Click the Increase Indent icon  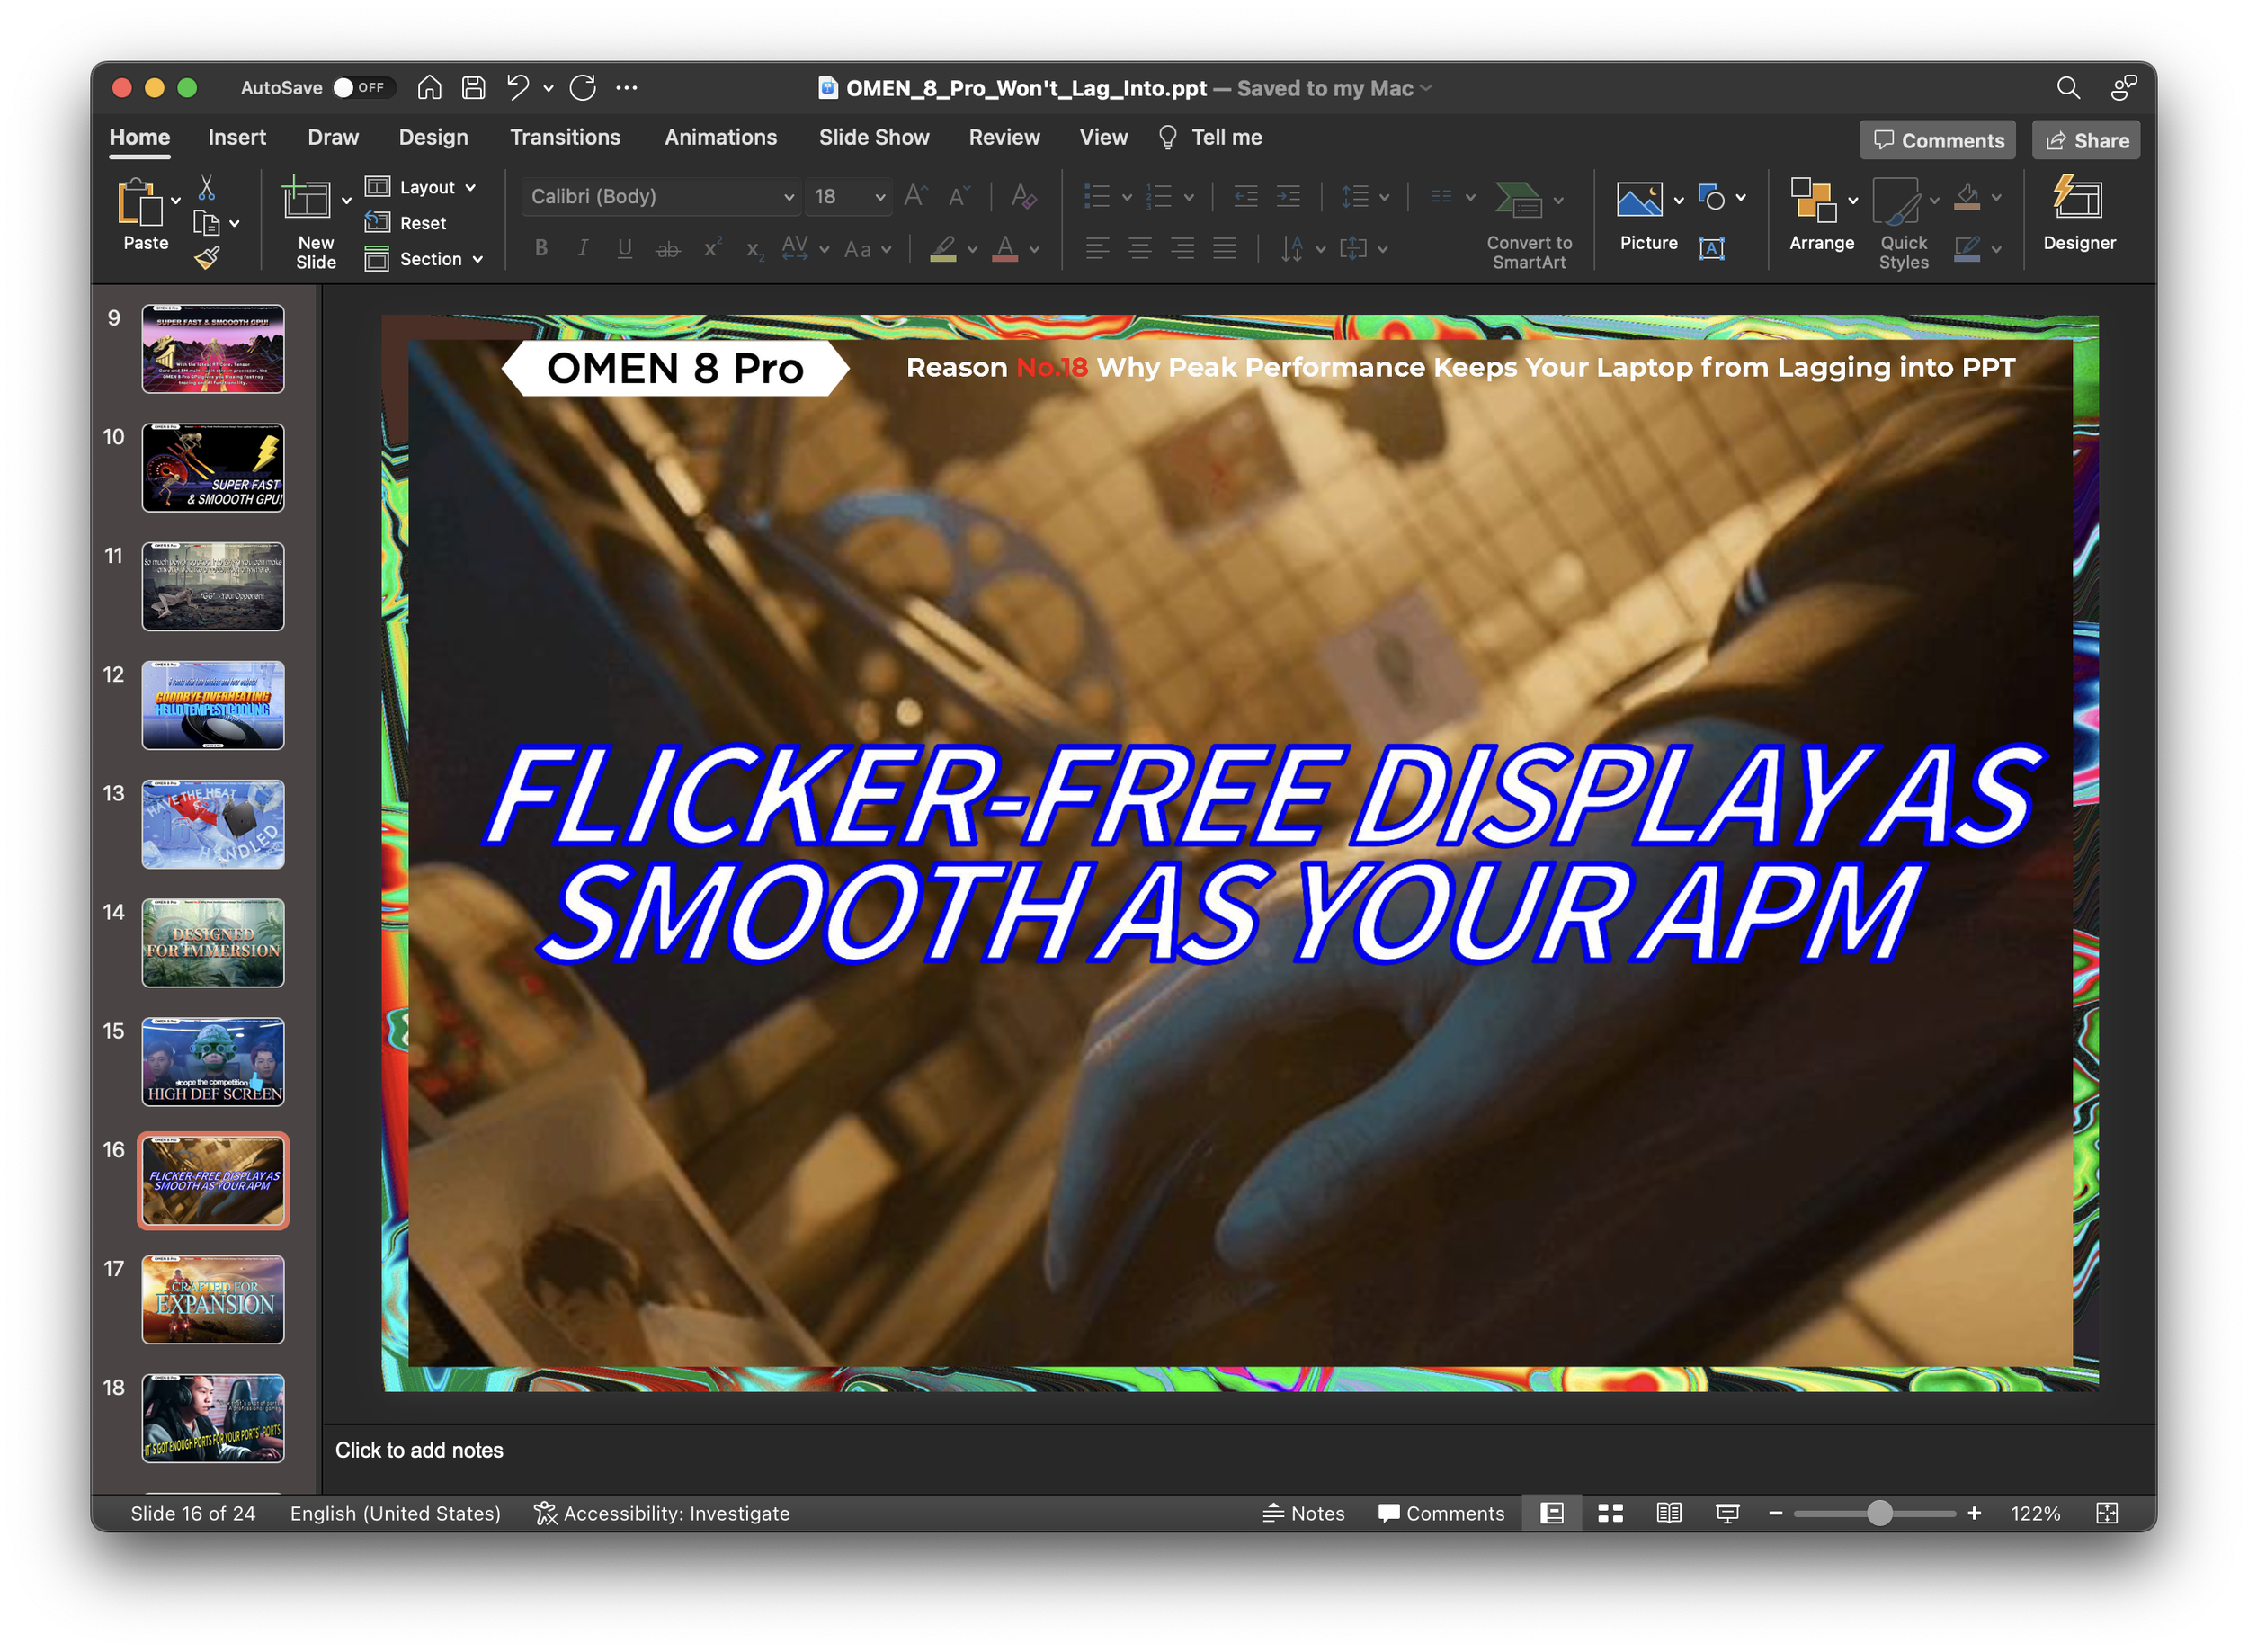[x=1289, y=196]
